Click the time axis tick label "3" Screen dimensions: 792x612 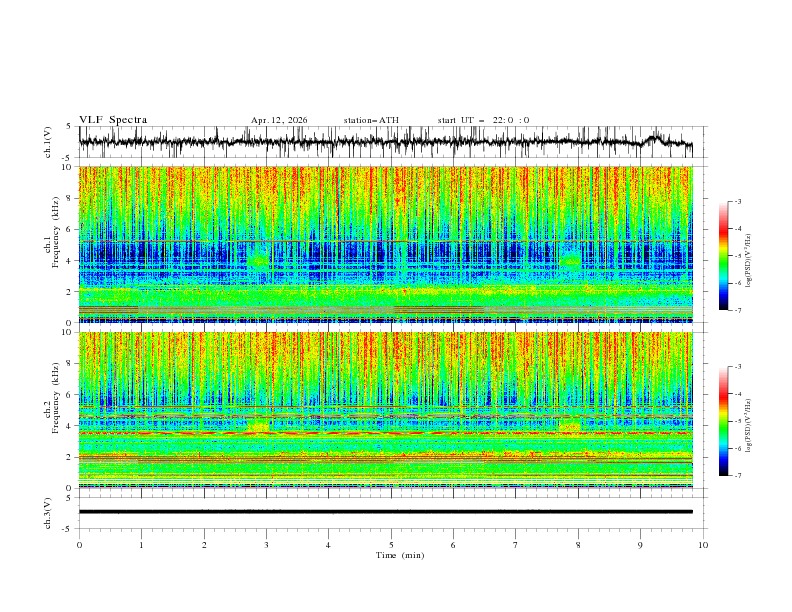pyautogui.click(x=266, y=545)
